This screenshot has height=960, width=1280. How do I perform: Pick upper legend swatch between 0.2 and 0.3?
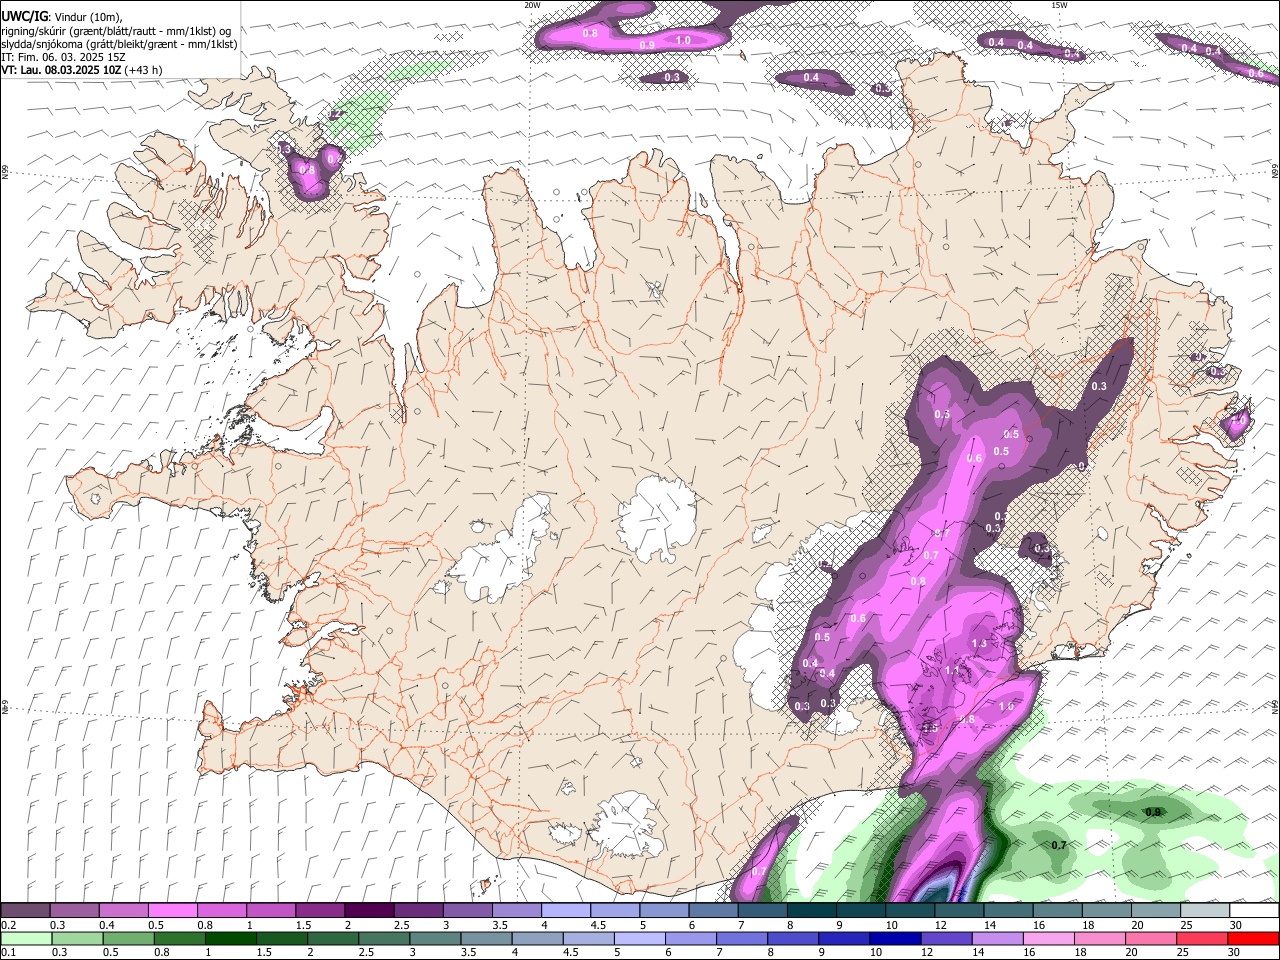pyautogui.click(x=25, y=910)
